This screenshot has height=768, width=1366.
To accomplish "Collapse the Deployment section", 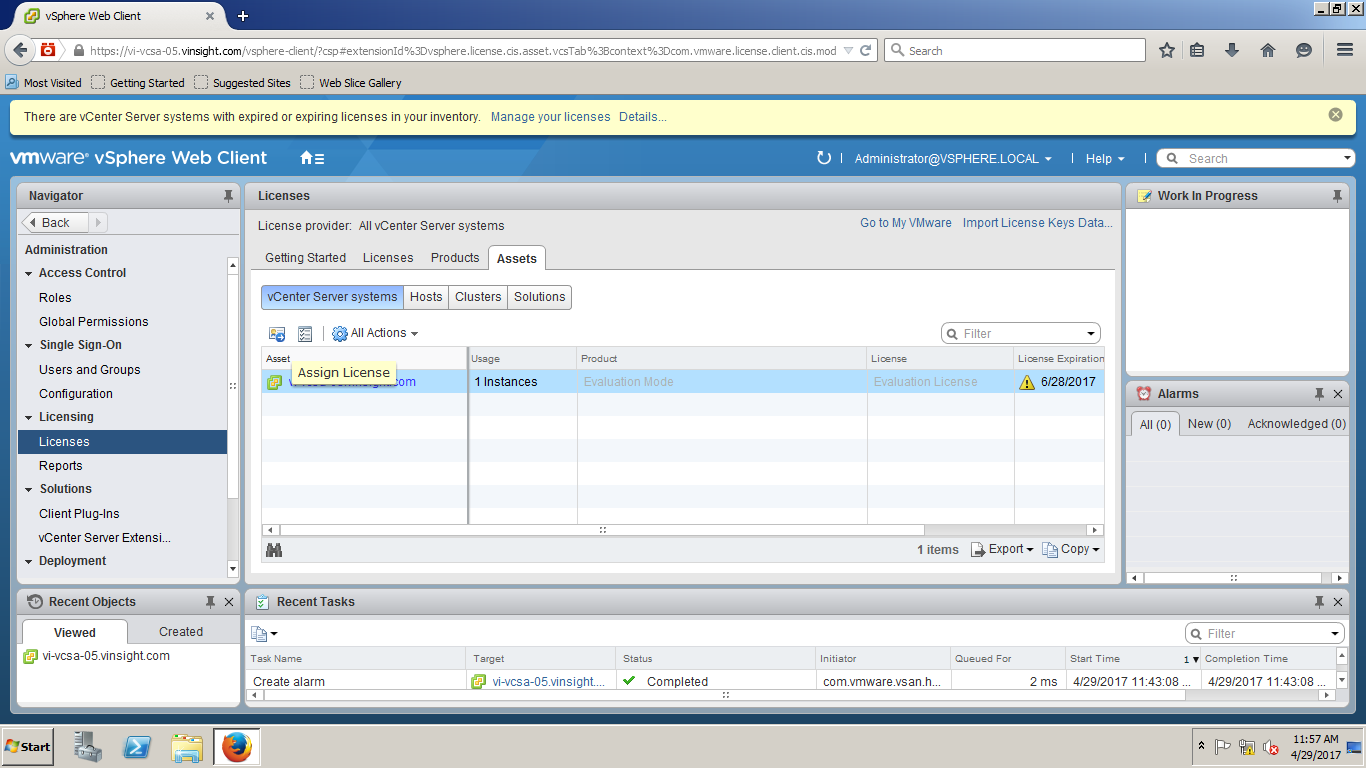I will [29, 561].
